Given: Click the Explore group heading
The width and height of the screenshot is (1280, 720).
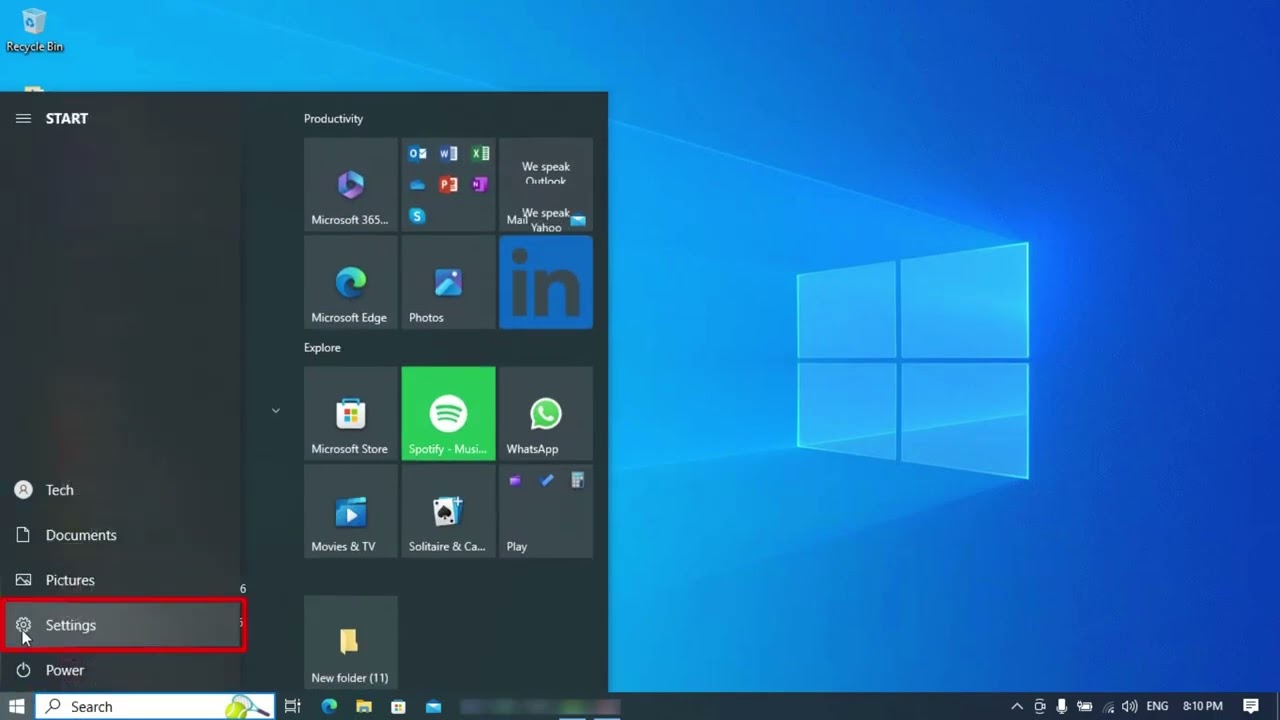Looking at the screenshot, I should pyautogui.click(x=322, y=347).
